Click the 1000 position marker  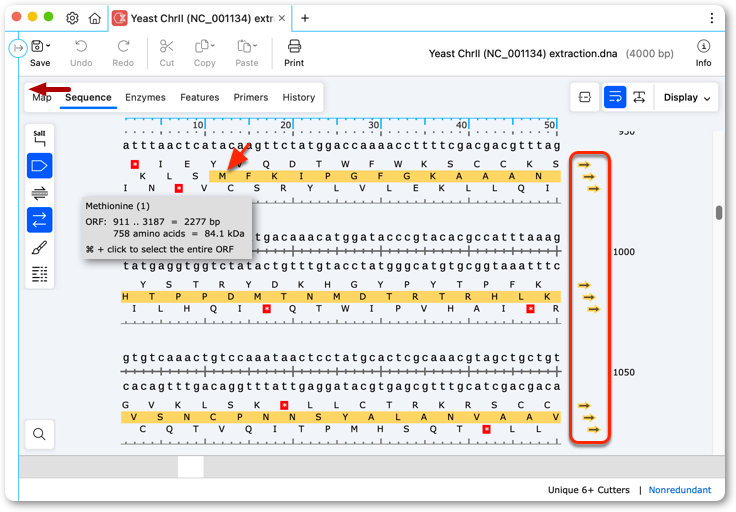point(624,252)
